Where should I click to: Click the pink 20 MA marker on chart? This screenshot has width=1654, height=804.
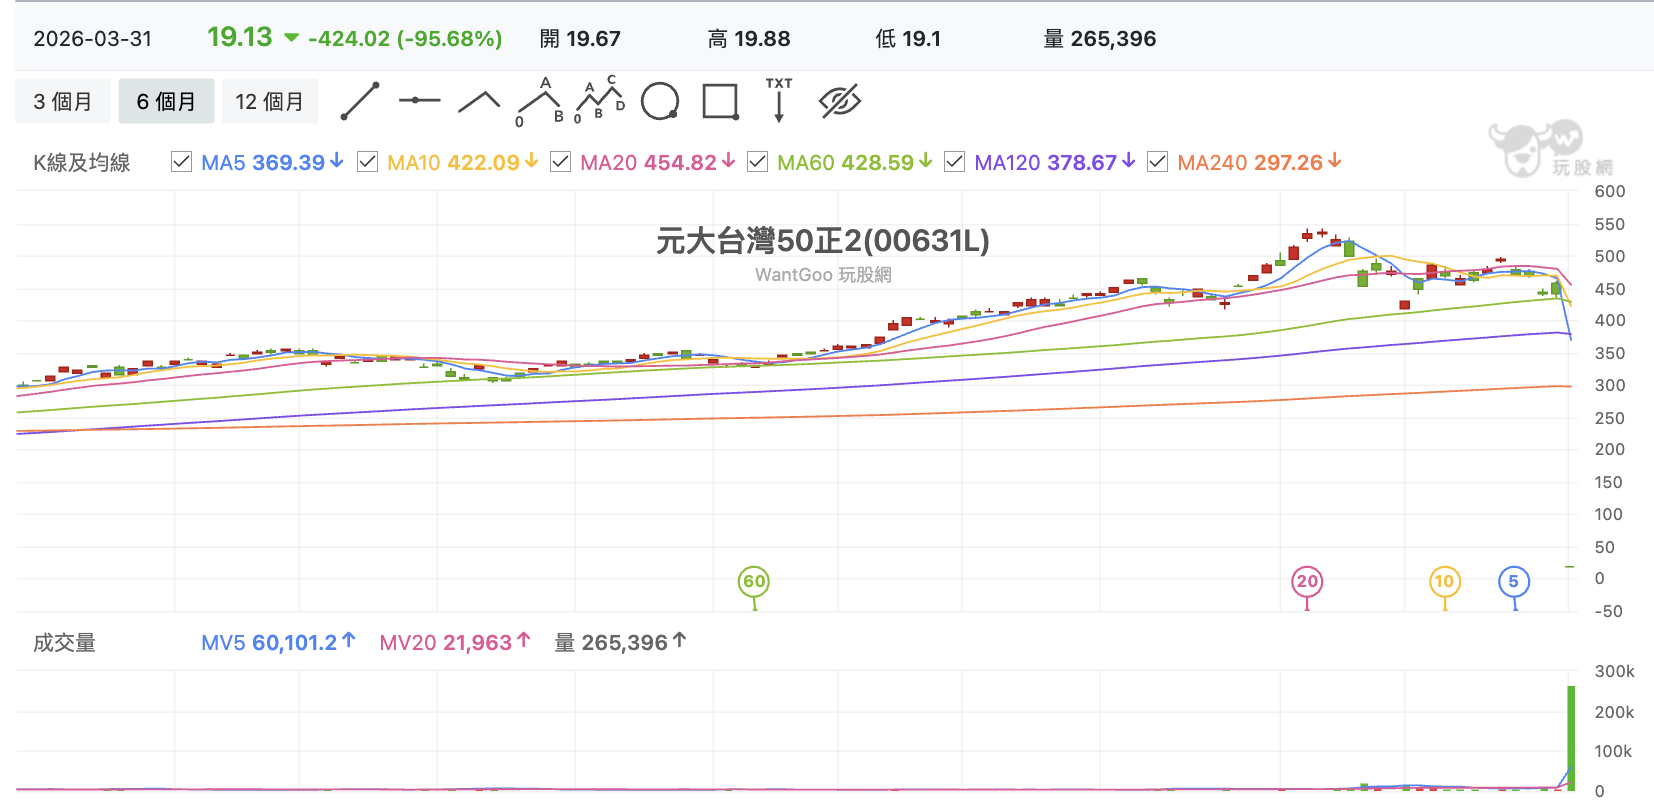(x=1307, y=582)
